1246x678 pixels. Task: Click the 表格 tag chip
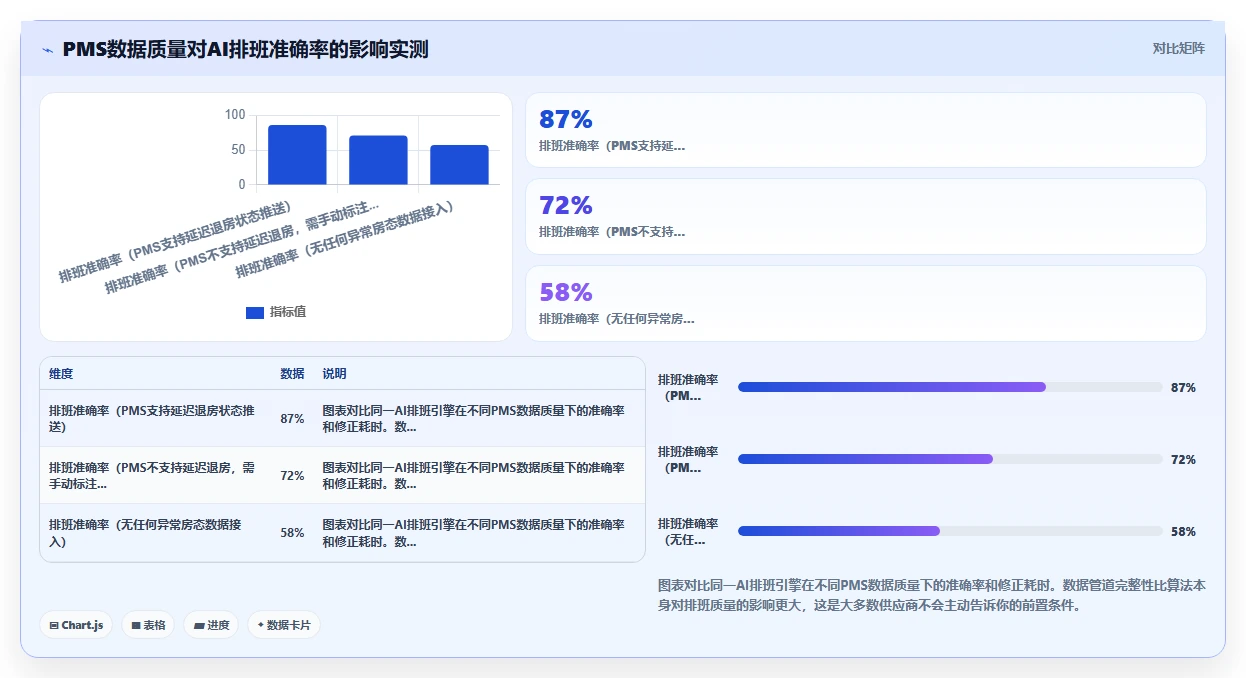148,625
